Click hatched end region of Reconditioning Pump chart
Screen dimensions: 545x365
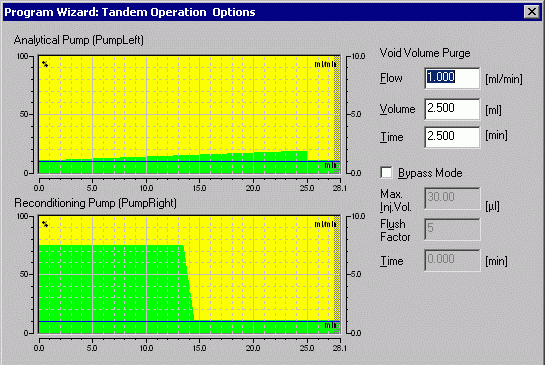click(x=337, y=274)
